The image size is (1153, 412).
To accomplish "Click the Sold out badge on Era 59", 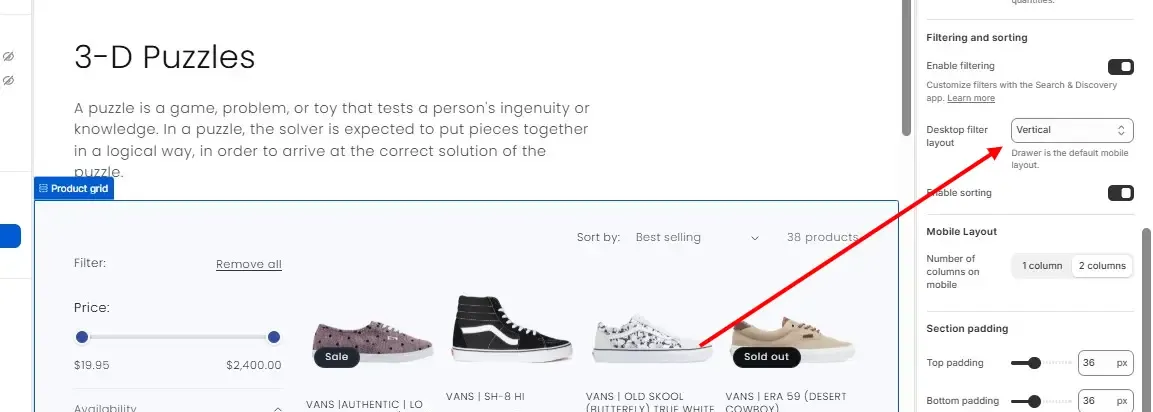I will tap(766, 357).
